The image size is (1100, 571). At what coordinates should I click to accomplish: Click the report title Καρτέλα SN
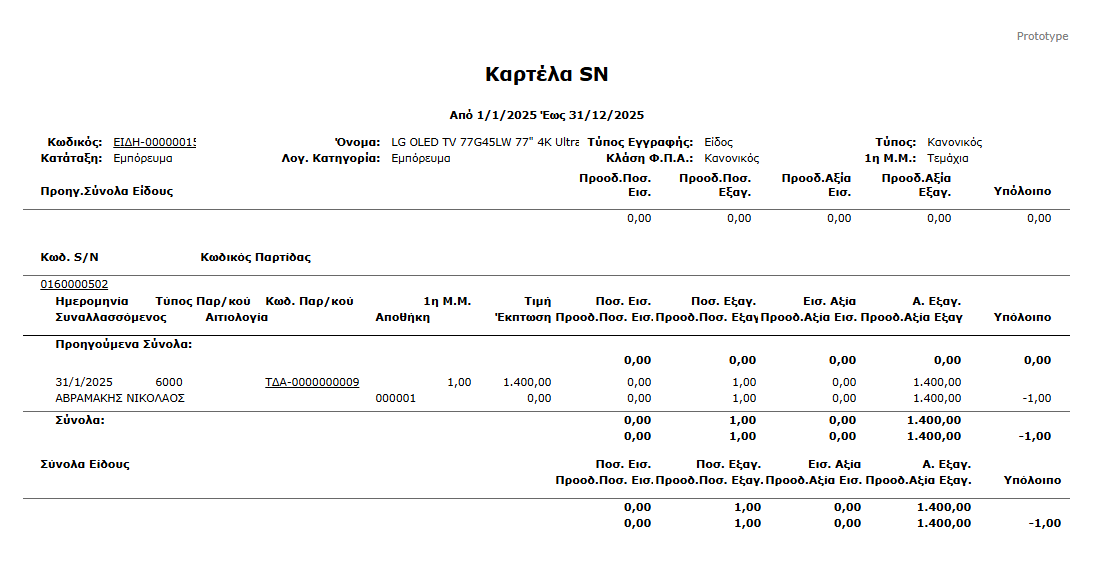(546, 74)
